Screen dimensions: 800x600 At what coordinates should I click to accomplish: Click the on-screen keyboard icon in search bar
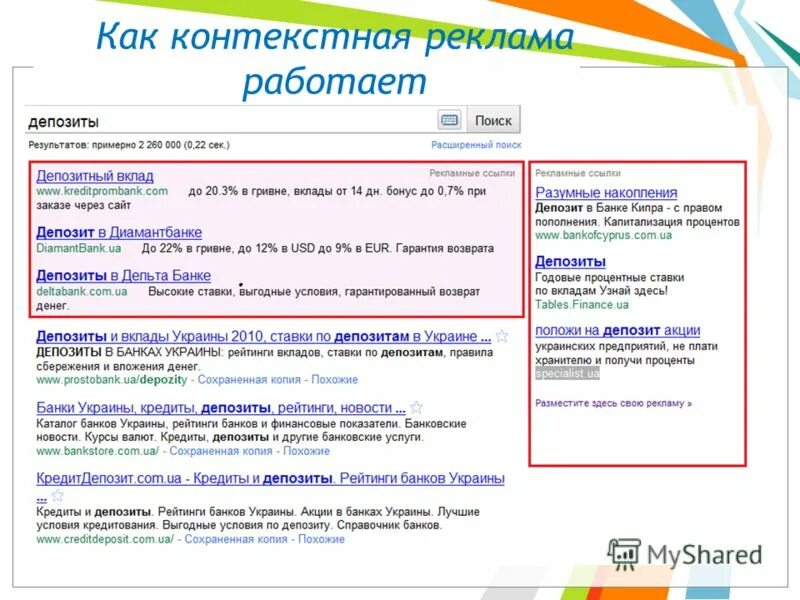click(449, 120)
